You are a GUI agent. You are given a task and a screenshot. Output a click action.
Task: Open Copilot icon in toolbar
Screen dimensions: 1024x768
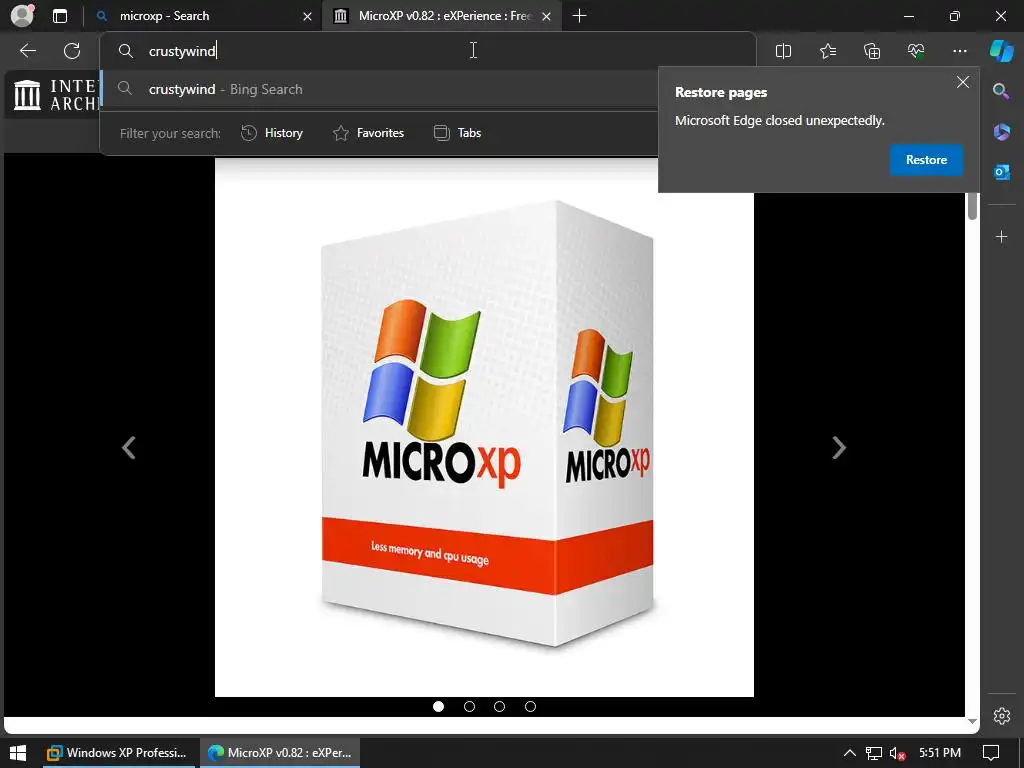(x=1001, y=51)
